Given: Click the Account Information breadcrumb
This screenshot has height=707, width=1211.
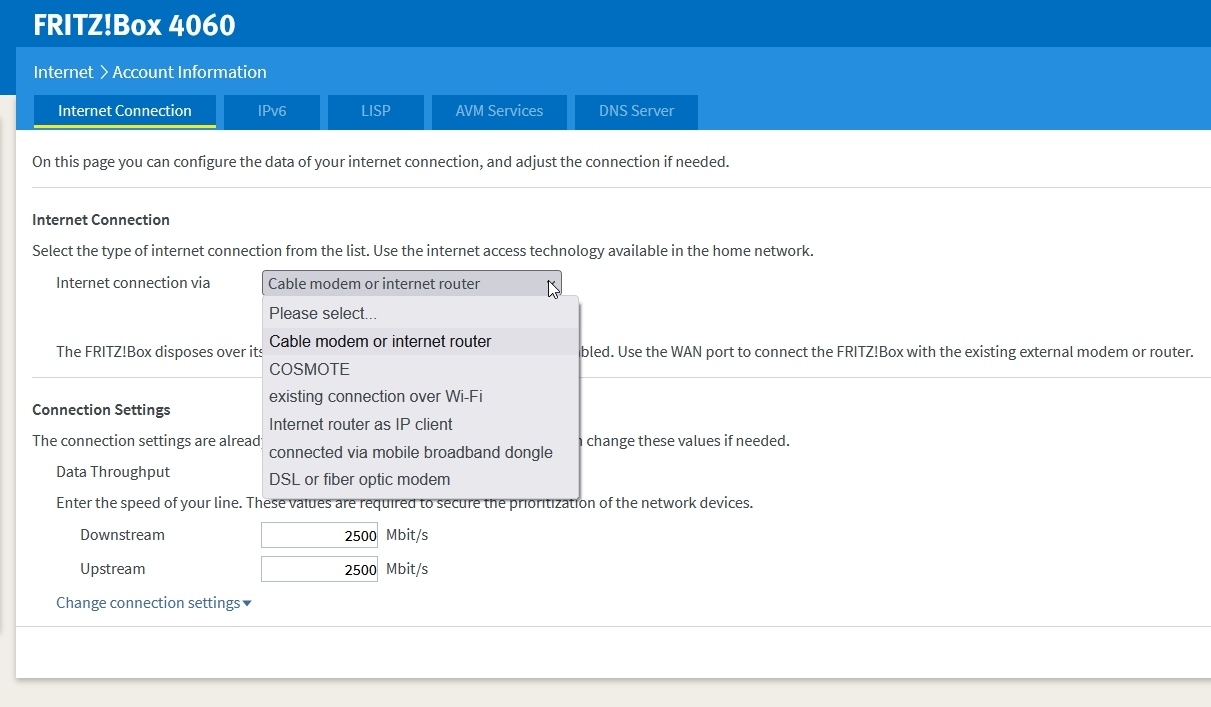Looking at the screenshot, I should (x=189, y=72).
